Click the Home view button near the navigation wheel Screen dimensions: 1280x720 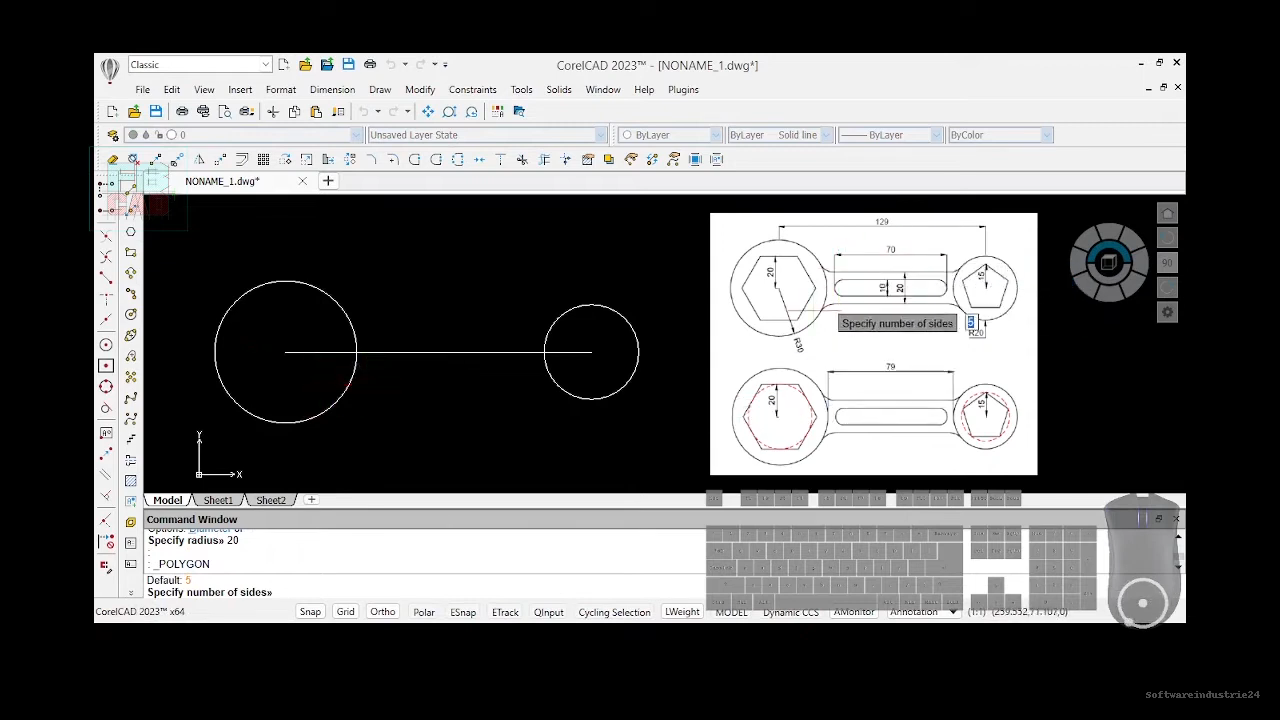(x=1167, y=213)
